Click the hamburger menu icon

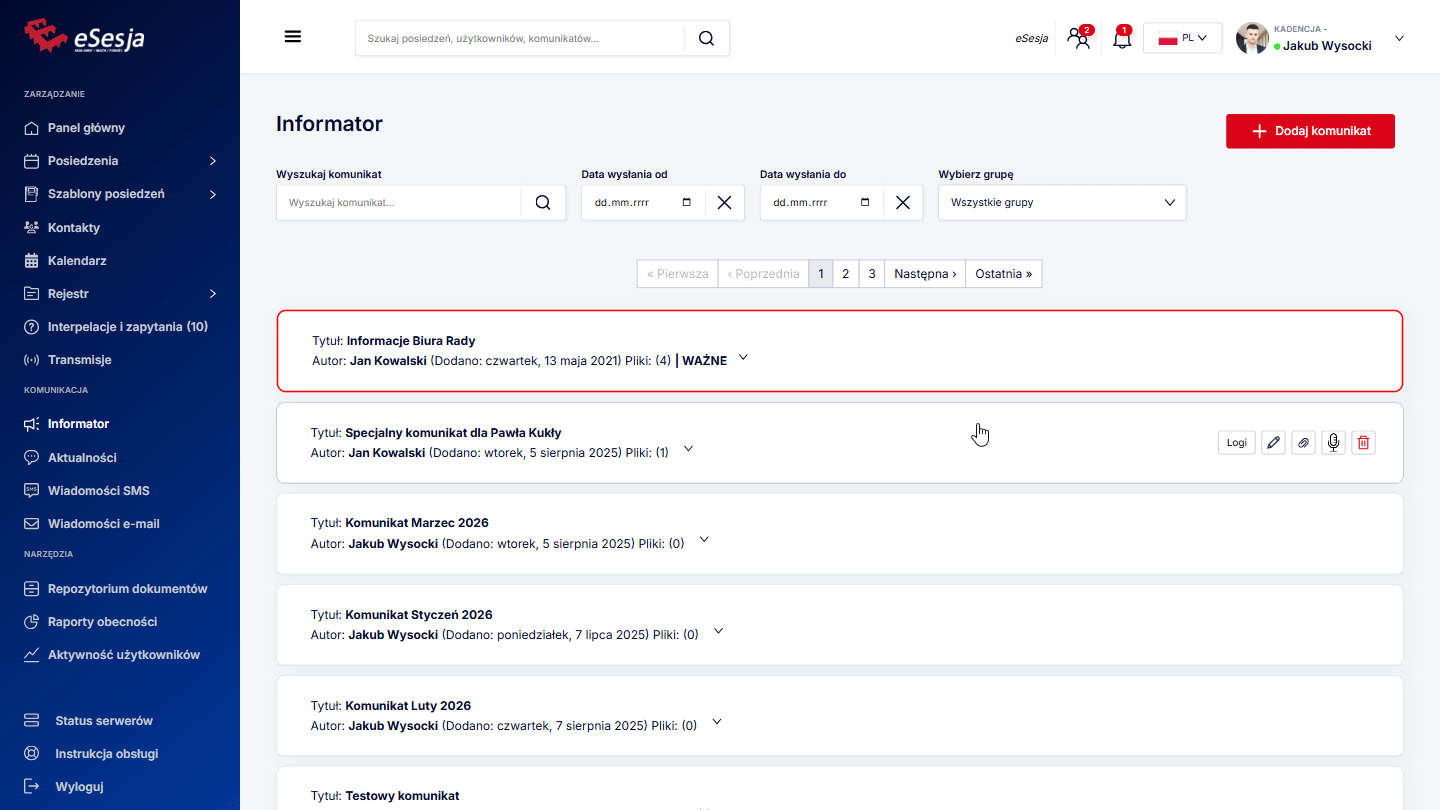point(293,37)
